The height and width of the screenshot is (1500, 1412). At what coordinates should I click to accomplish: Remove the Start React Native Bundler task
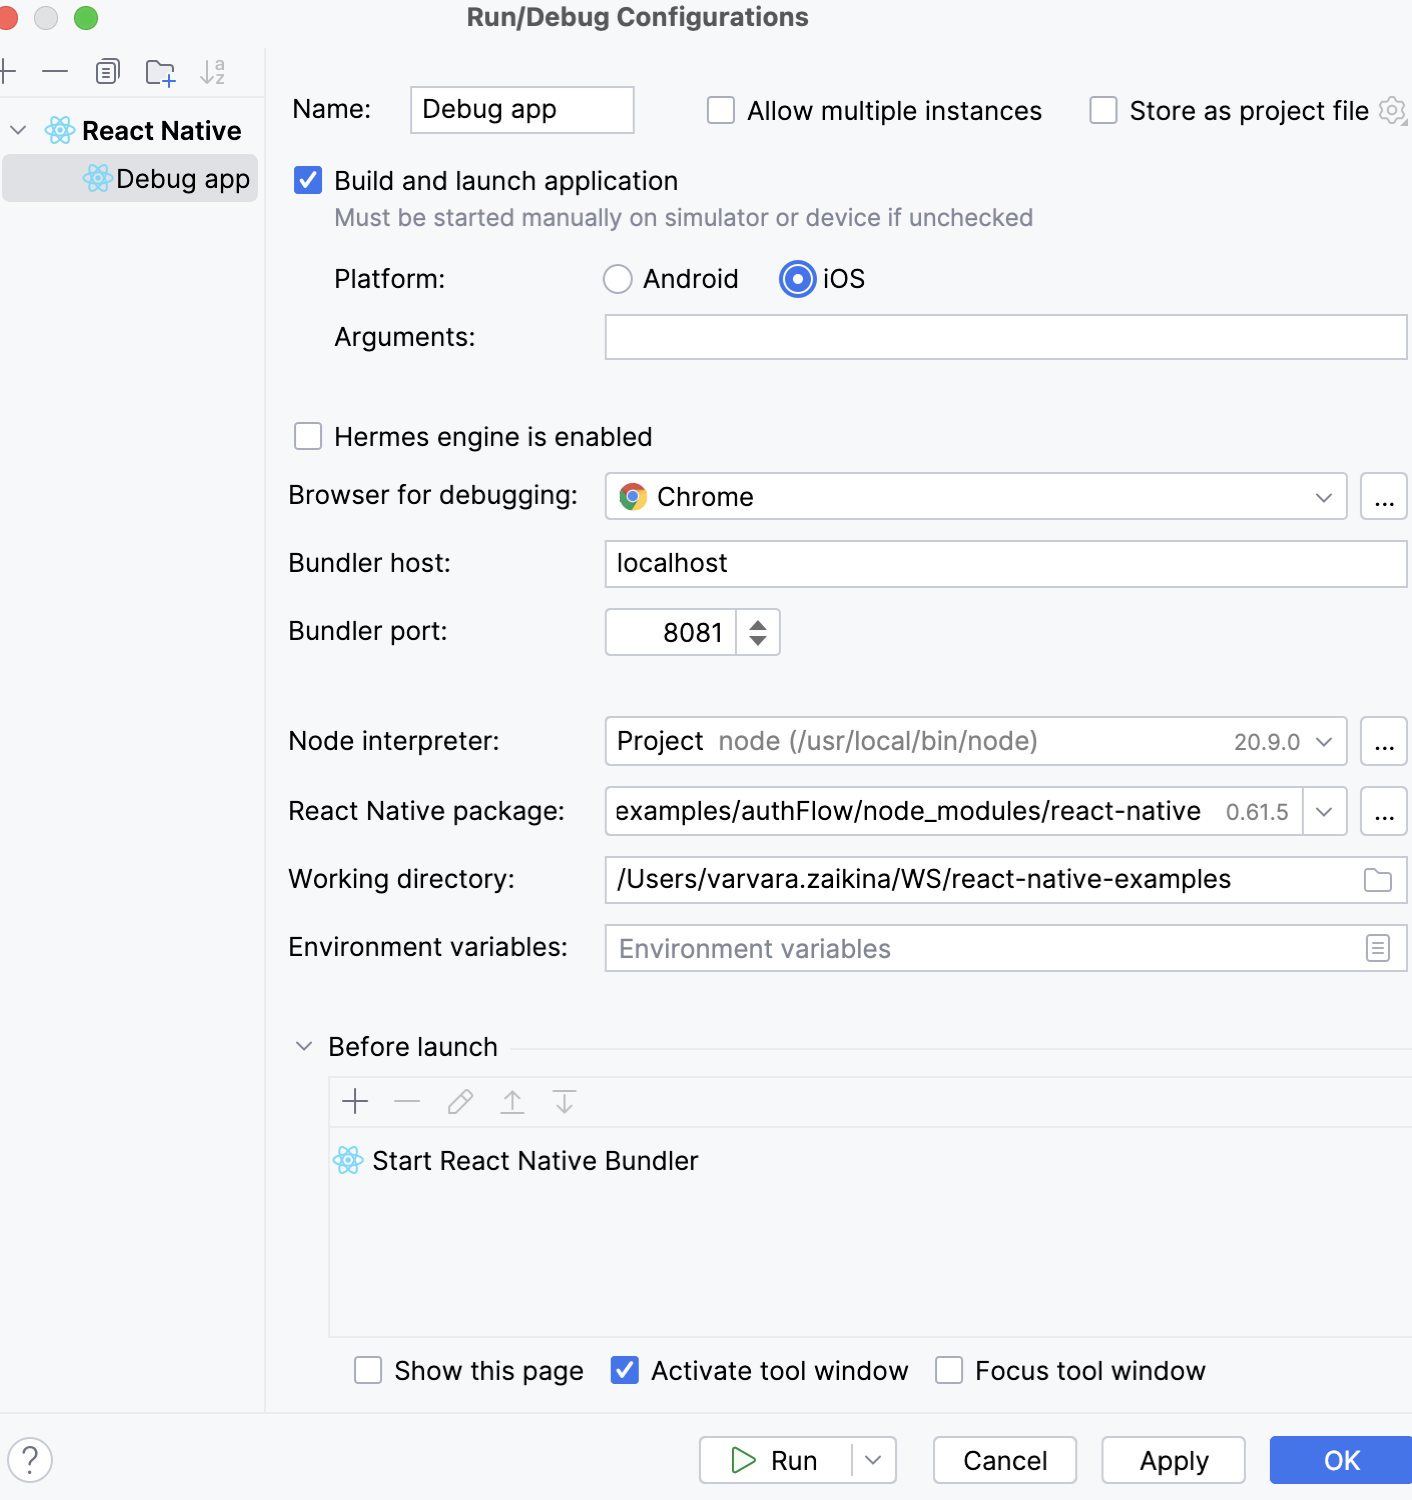click(x=407, y=1101)
